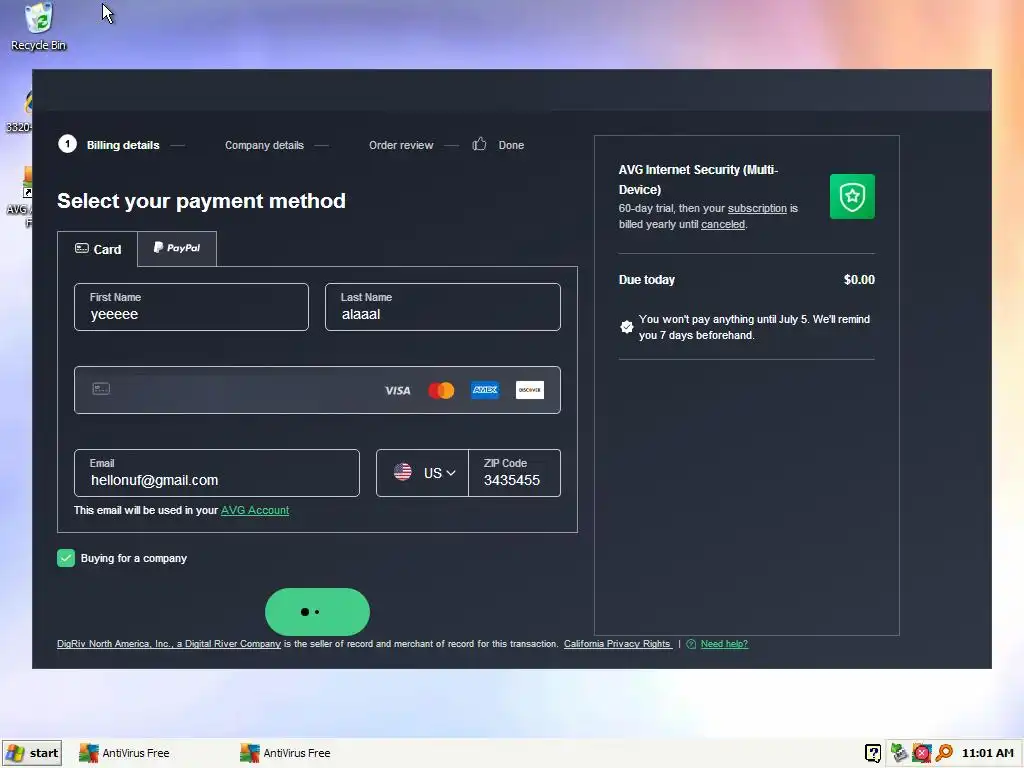
Task: Click the First Name field
Action: [x=191, y=307]
